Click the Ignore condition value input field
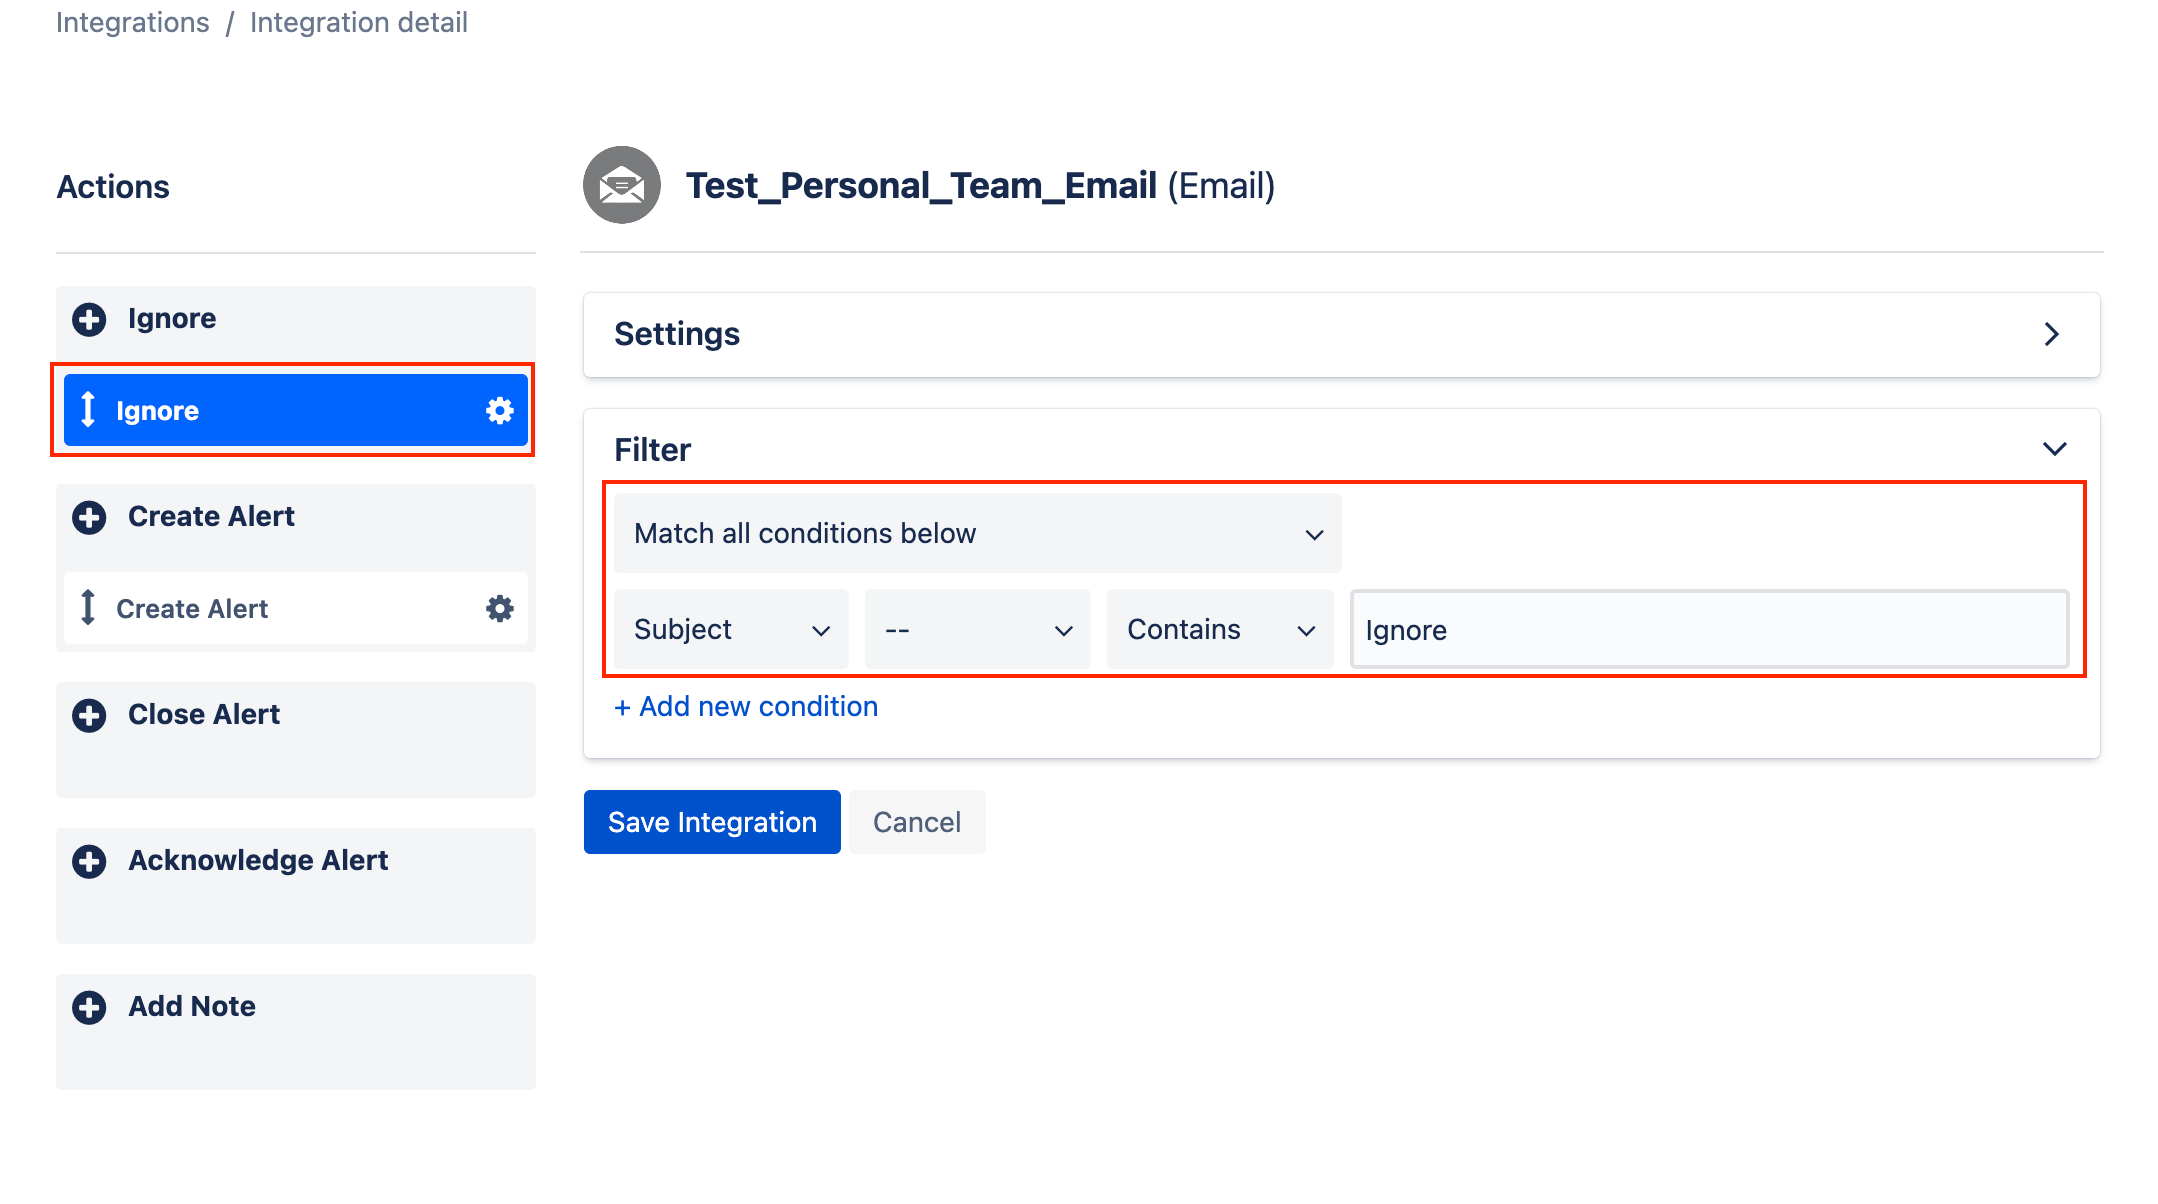The image size is (2158, 1204). click(1710, 629)
